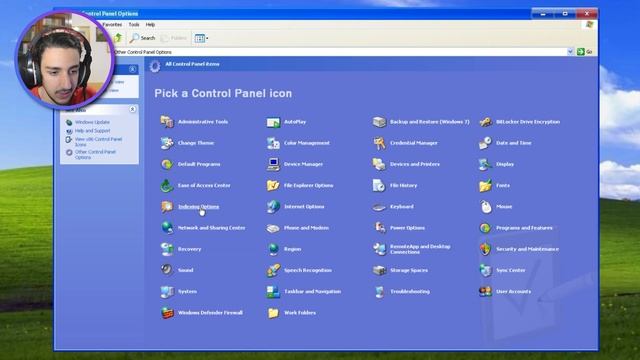This screenshot has width=640, height=360.
Task: Open the Default Programs icon
Action: coord(167,164)
